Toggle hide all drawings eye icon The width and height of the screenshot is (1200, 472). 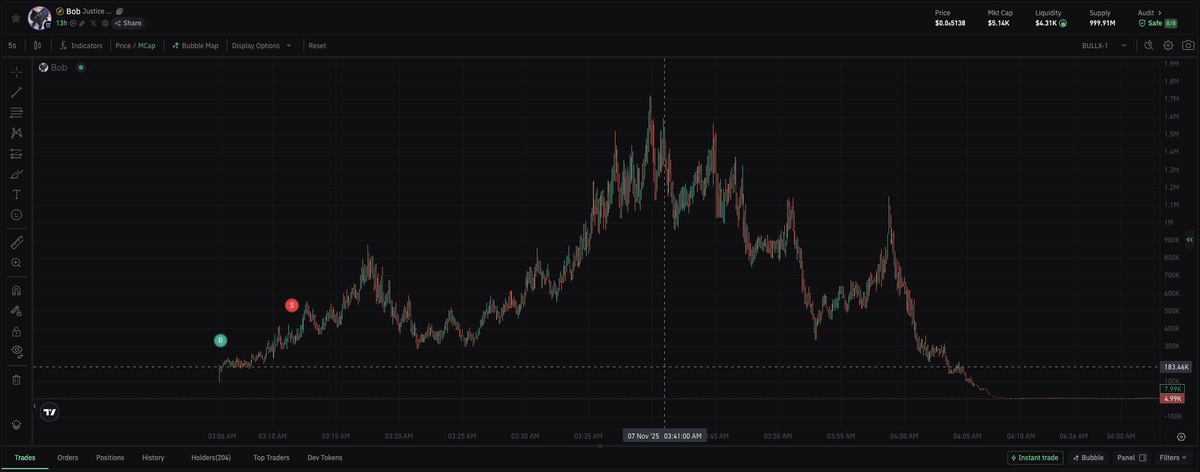click(x=16, y=351)
